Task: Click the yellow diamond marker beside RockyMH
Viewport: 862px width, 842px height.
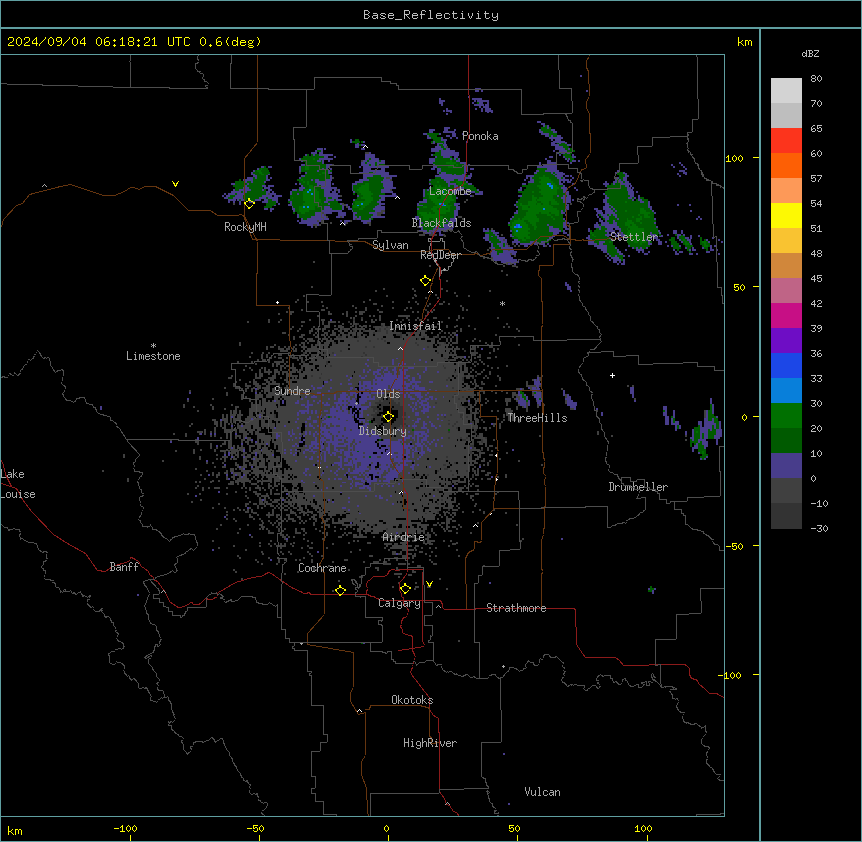Action: pos(249,204)
